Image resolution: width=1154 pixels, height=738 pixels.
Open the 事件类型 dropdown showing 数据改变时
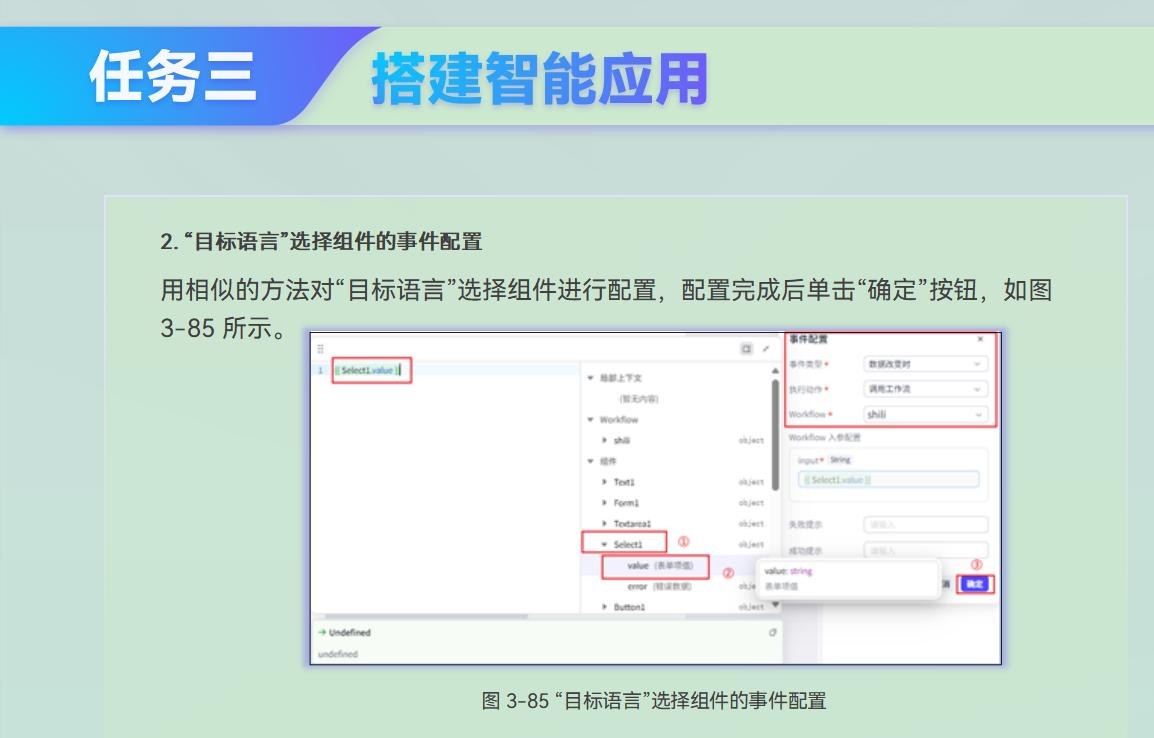(925, 364)
